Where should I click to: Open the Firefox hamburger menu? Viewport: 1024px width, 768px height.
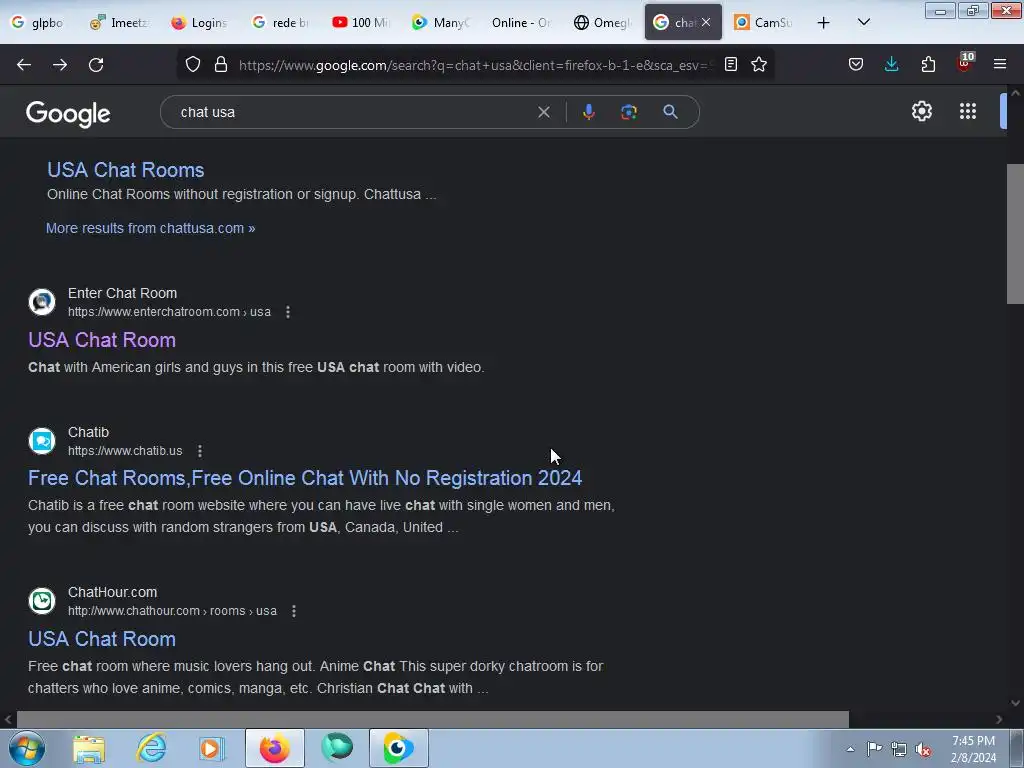(x=1000, y=64)
